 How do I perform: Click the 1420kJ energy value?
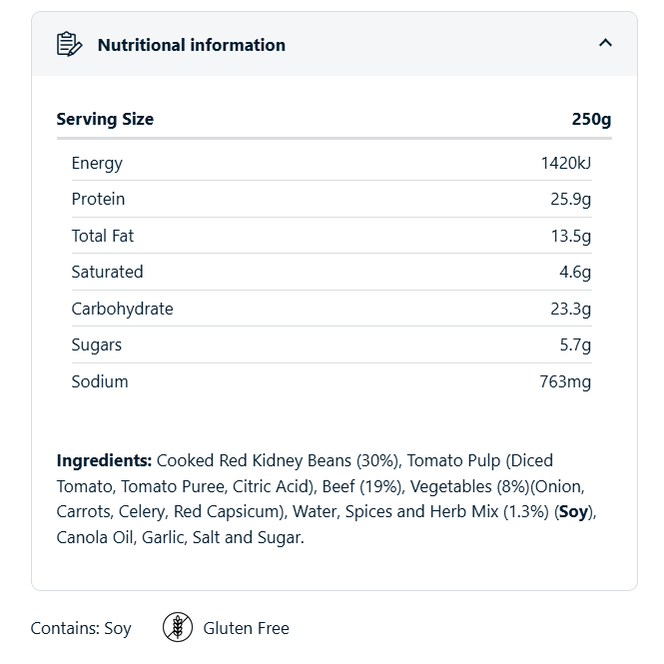tap(566, 163)
